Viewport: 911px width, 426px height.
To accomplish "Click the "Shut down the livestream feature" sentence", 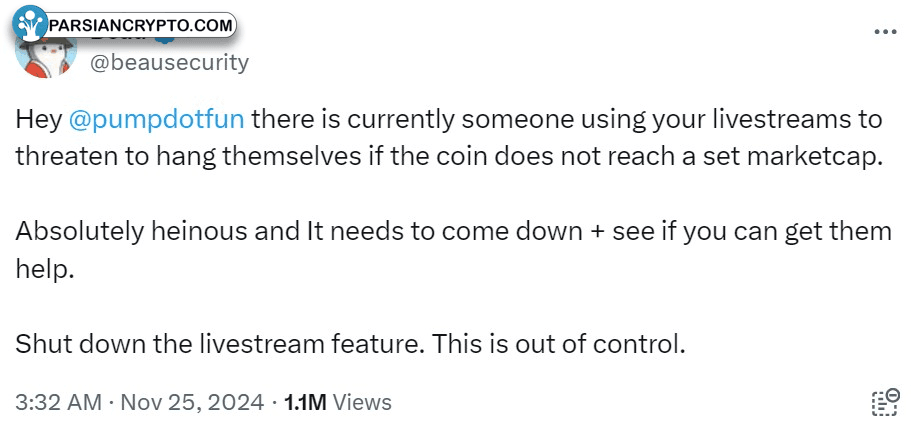I will click(x=218, y=345).
